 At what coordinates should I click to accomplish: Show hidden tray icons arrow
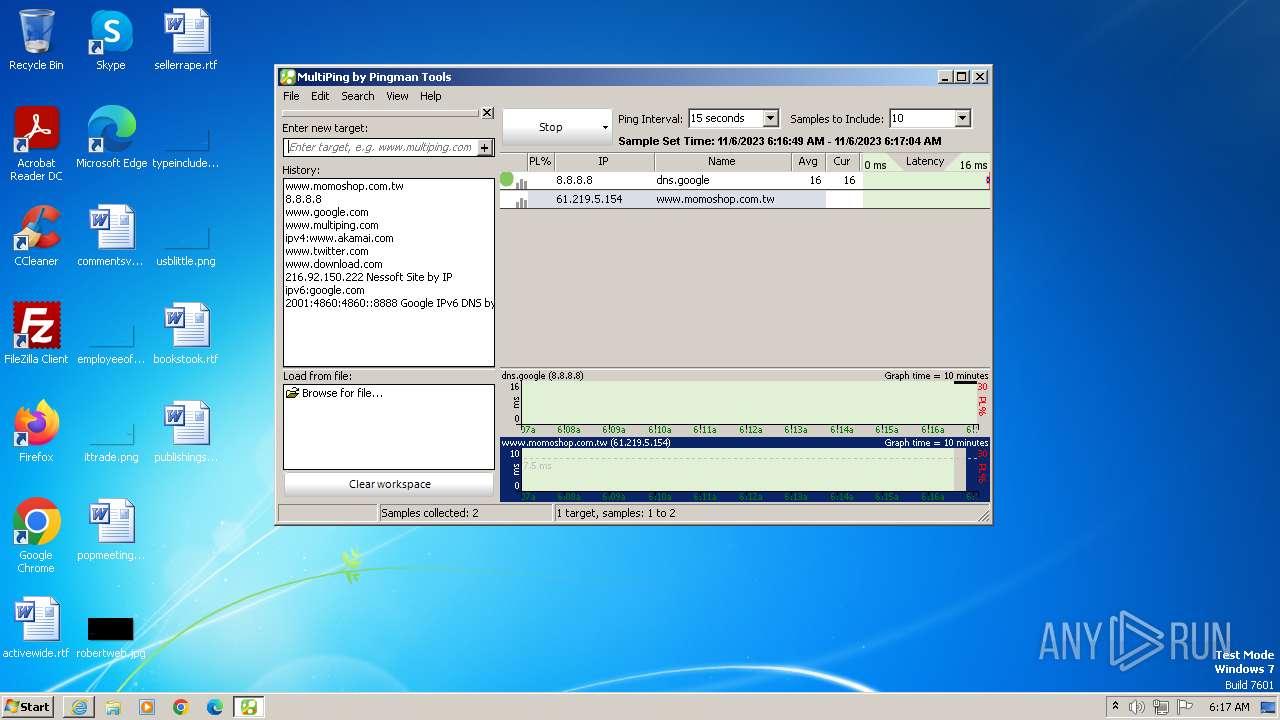click(1115, 707)
